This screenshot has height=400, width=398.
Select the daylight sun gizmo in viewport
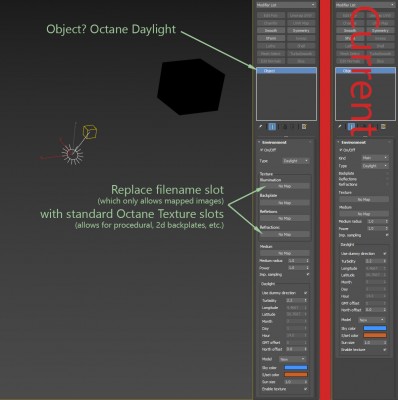72,154
